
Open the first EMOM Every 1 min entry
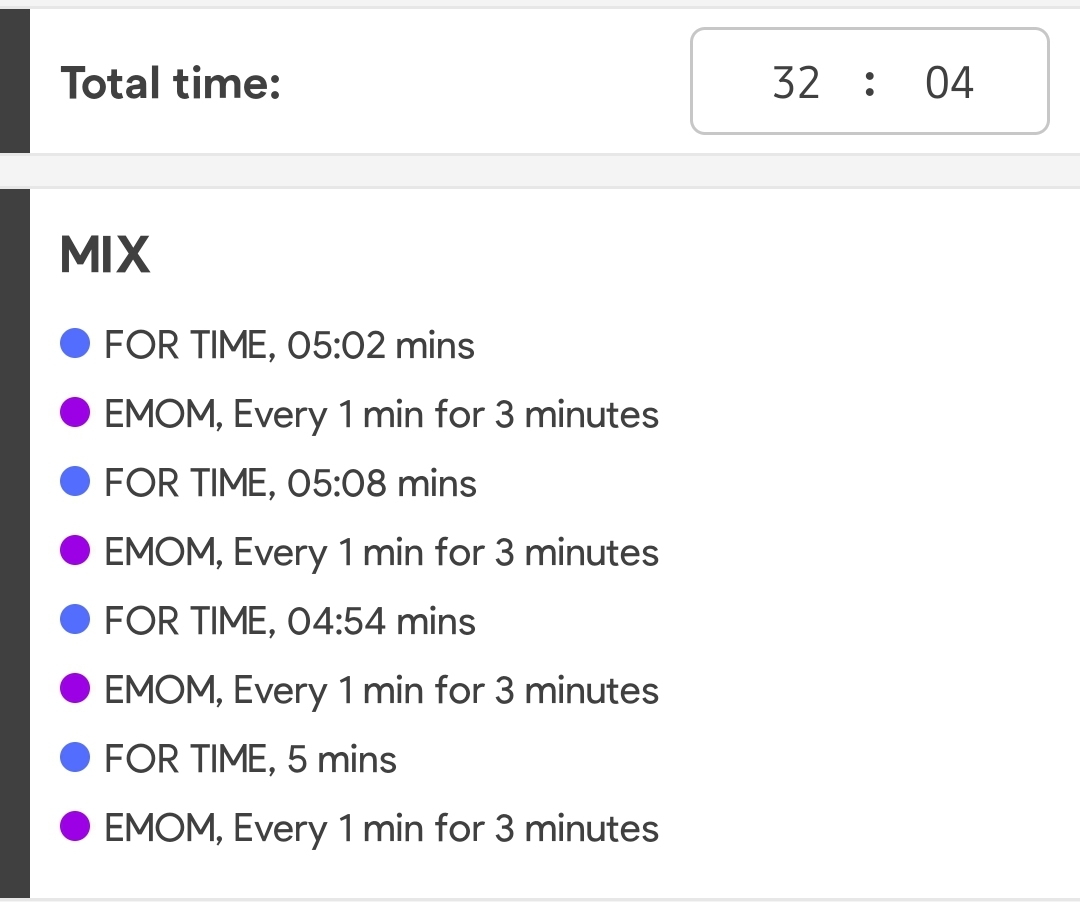381,416
